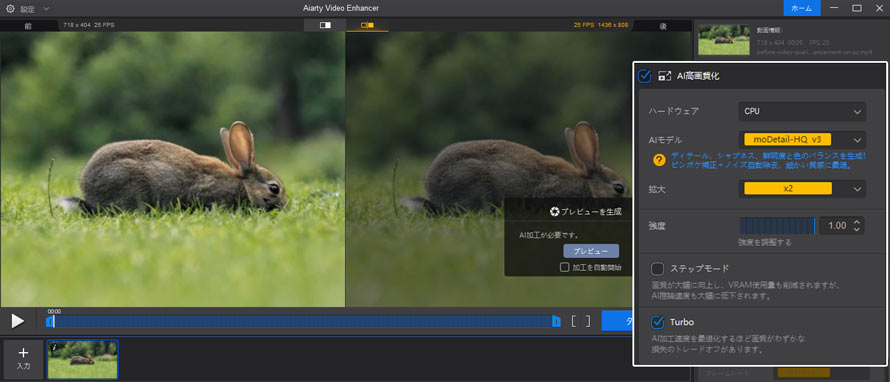Click the info icon on the clip thumbnail

(x=54, y=347)
